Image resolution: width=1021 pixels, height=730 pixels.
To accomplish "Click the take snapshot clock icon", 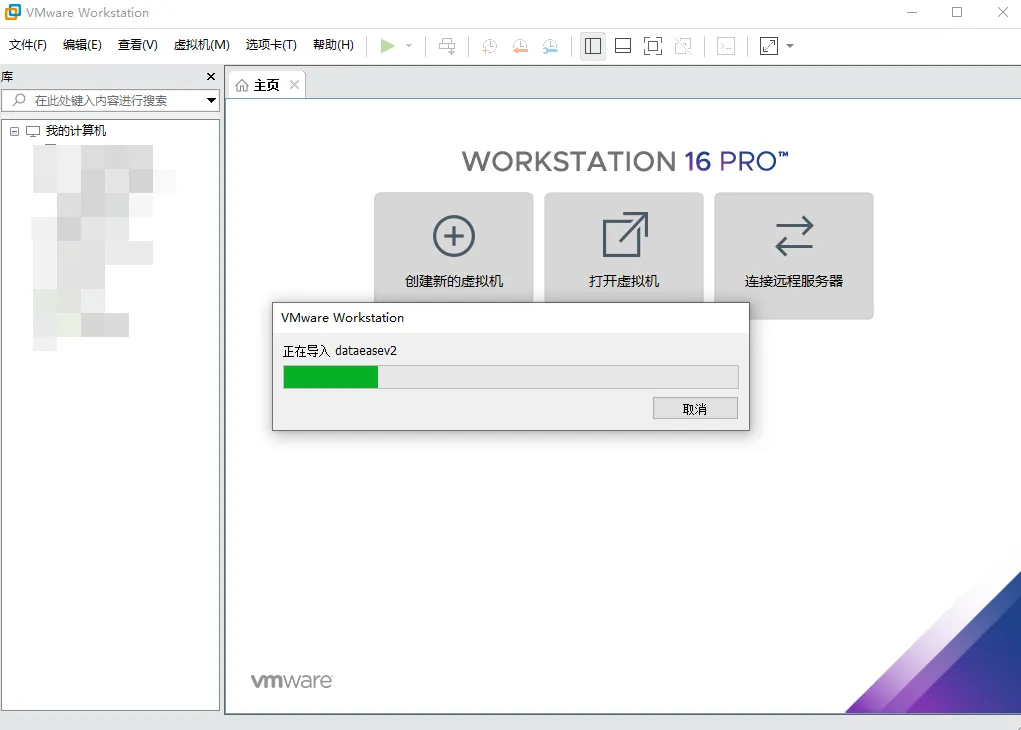I will pyautogui.click(x=489, y=46).
